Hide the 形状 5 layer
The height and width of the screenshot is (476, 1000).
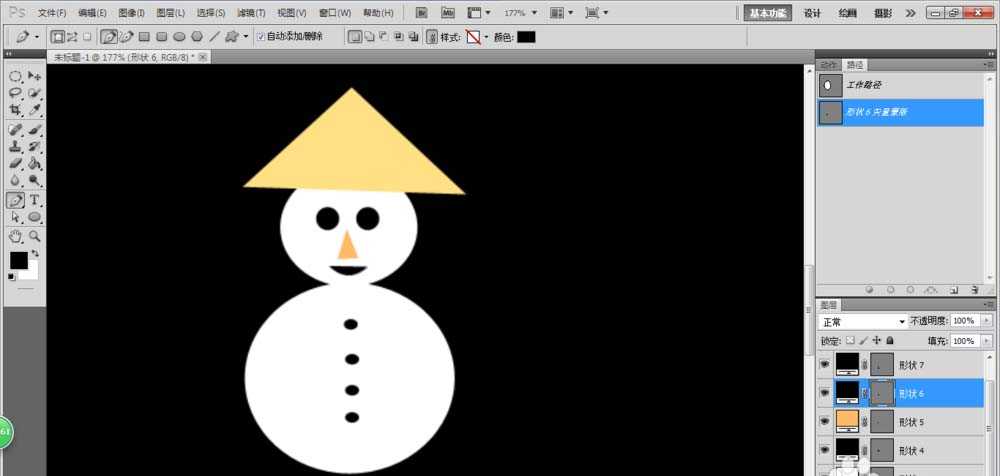point(825,421)
